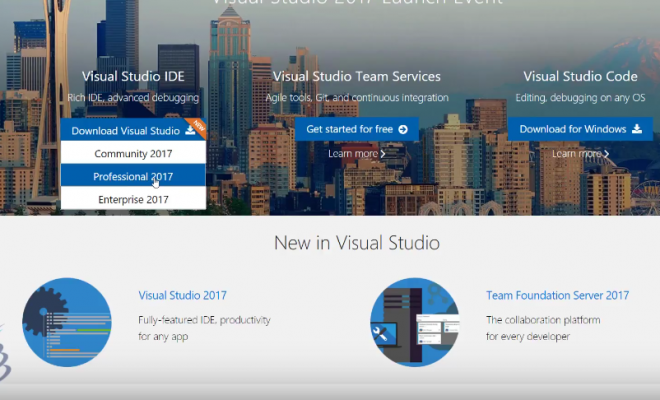Image resolution: width=660 pixels, height=400 pixels.
Task: Click the download arrow icon beside Download Visual Studio
Action: click(x=190, y=130)
